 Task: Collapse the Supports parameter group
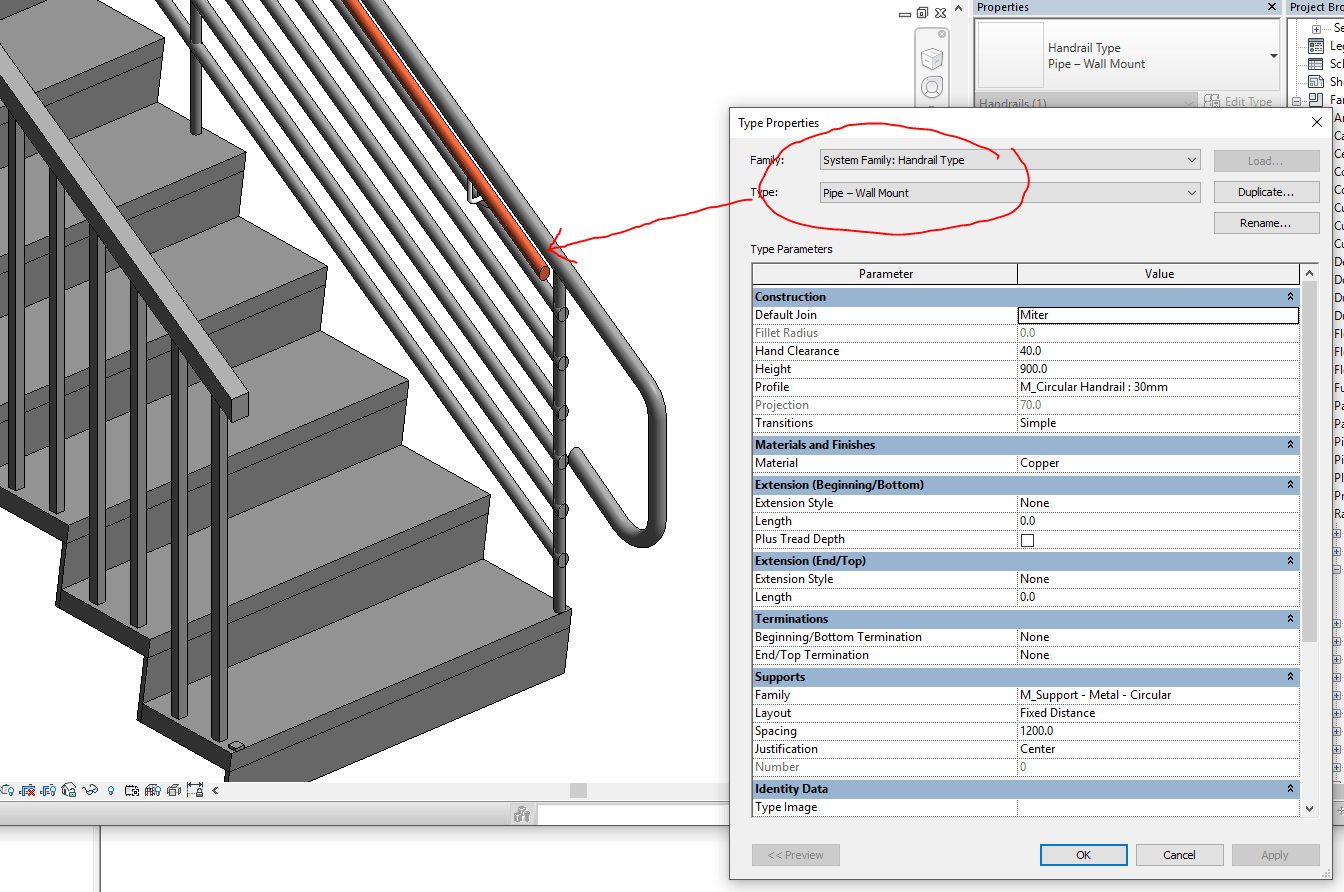click(x=1289, y=676)
